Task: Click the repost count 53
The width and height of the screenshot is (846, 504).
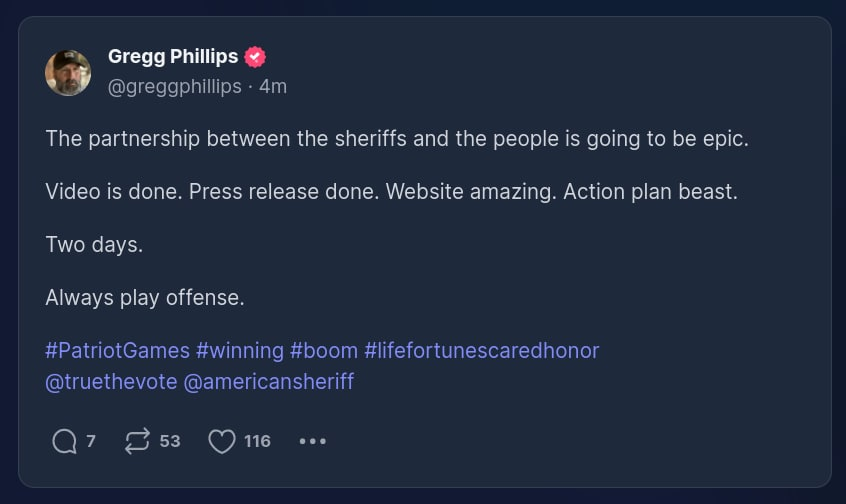Action: 170,441
